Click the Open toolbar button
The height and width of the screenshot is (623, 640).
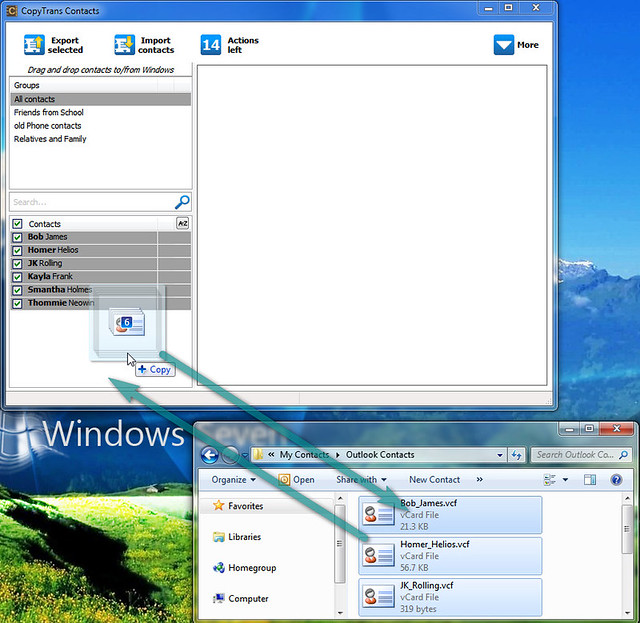click(x=296, y=480)
